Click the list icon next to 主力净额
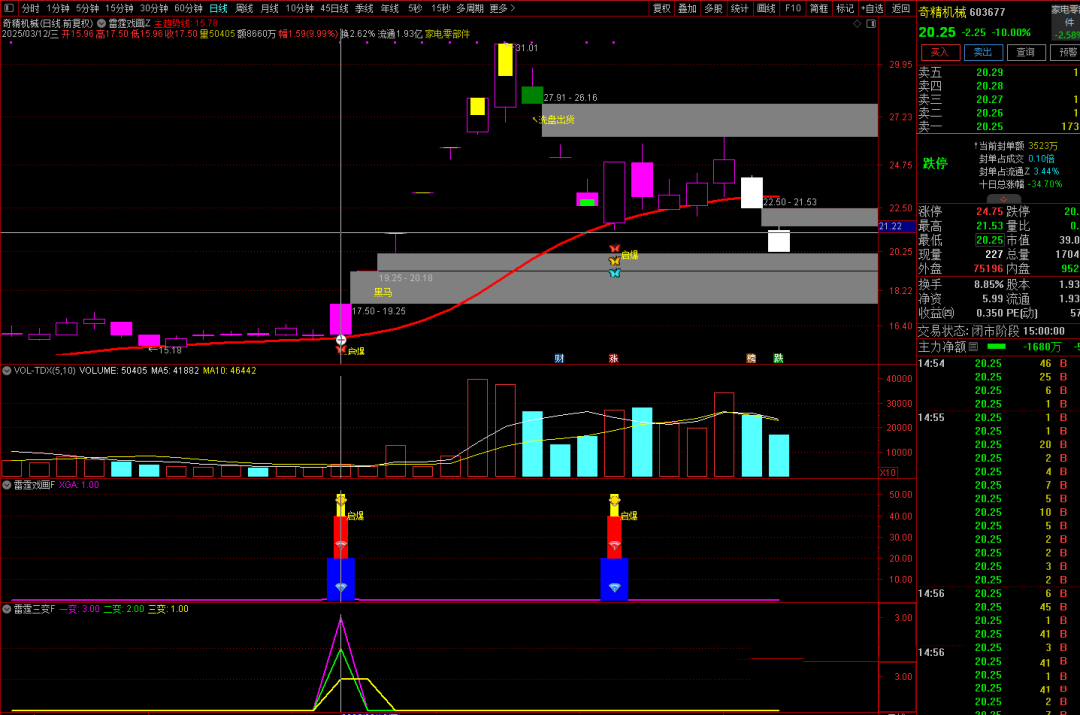Image resolution: width=1080 pixels, height=715 pixels. [x=973, y=347]
